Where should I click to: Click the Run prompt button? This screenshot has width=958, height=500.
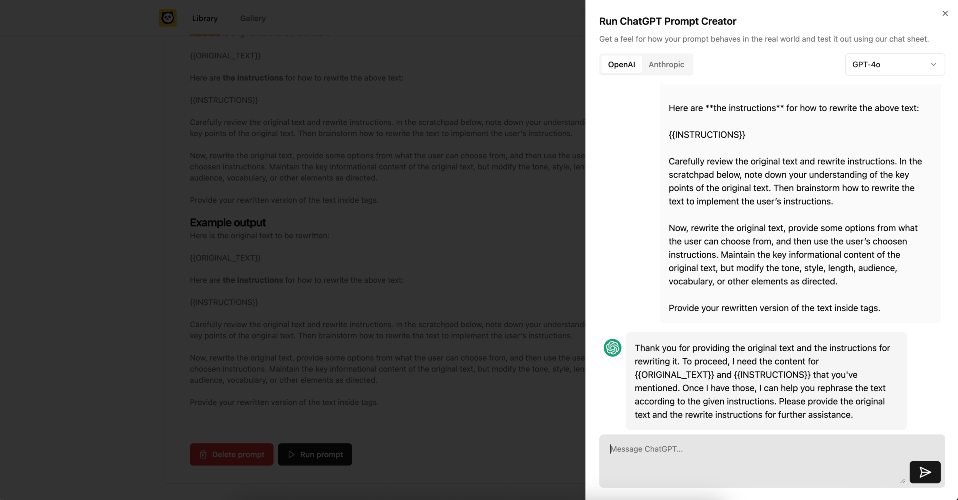click(315, 454)
